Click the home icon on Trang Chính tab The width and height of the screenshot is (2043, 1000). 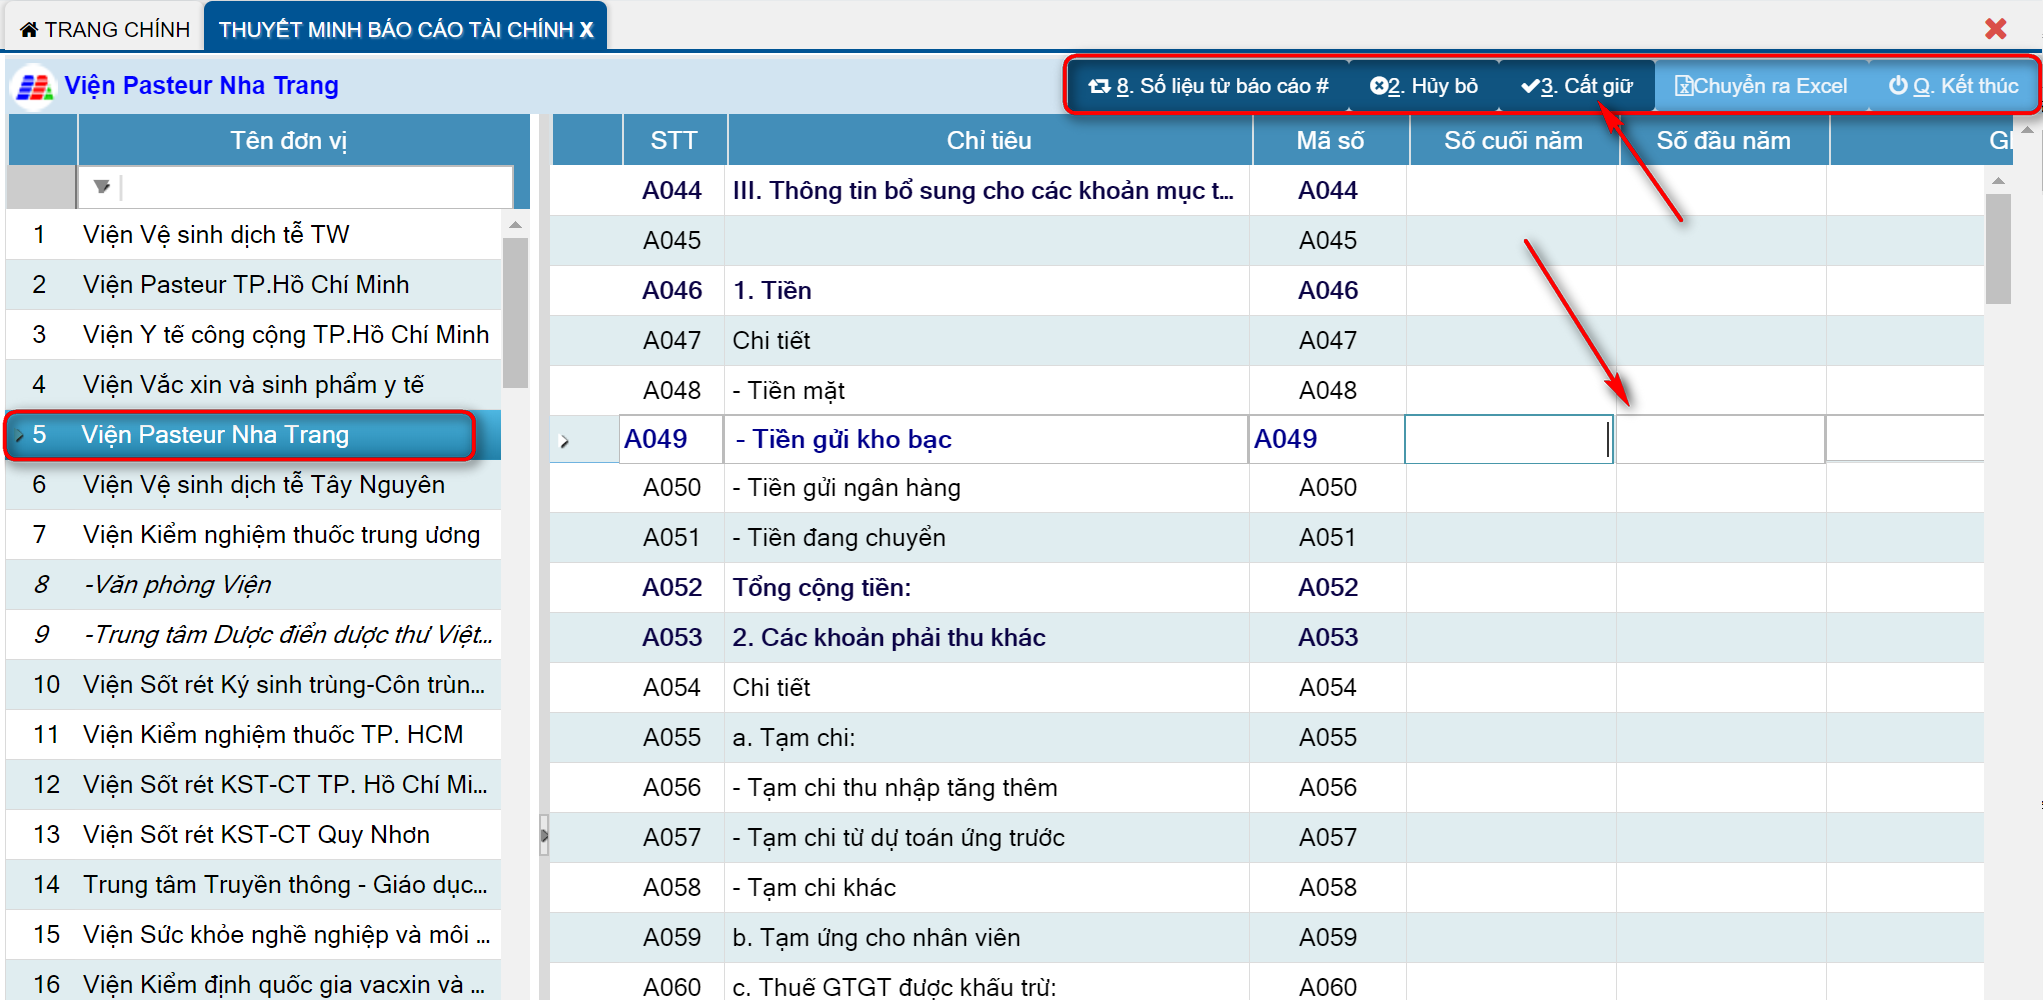pos(28,30)
